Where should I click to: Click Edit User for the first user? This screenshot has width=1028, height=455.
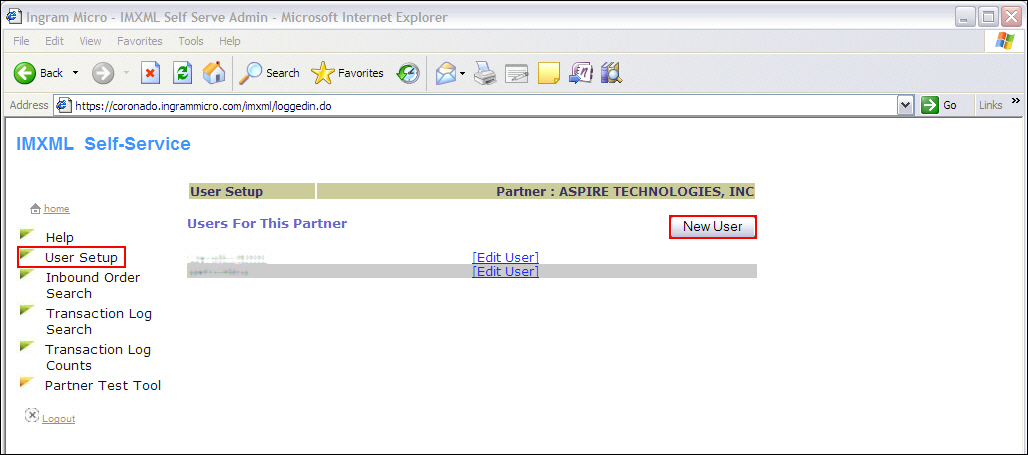[505, 257]
